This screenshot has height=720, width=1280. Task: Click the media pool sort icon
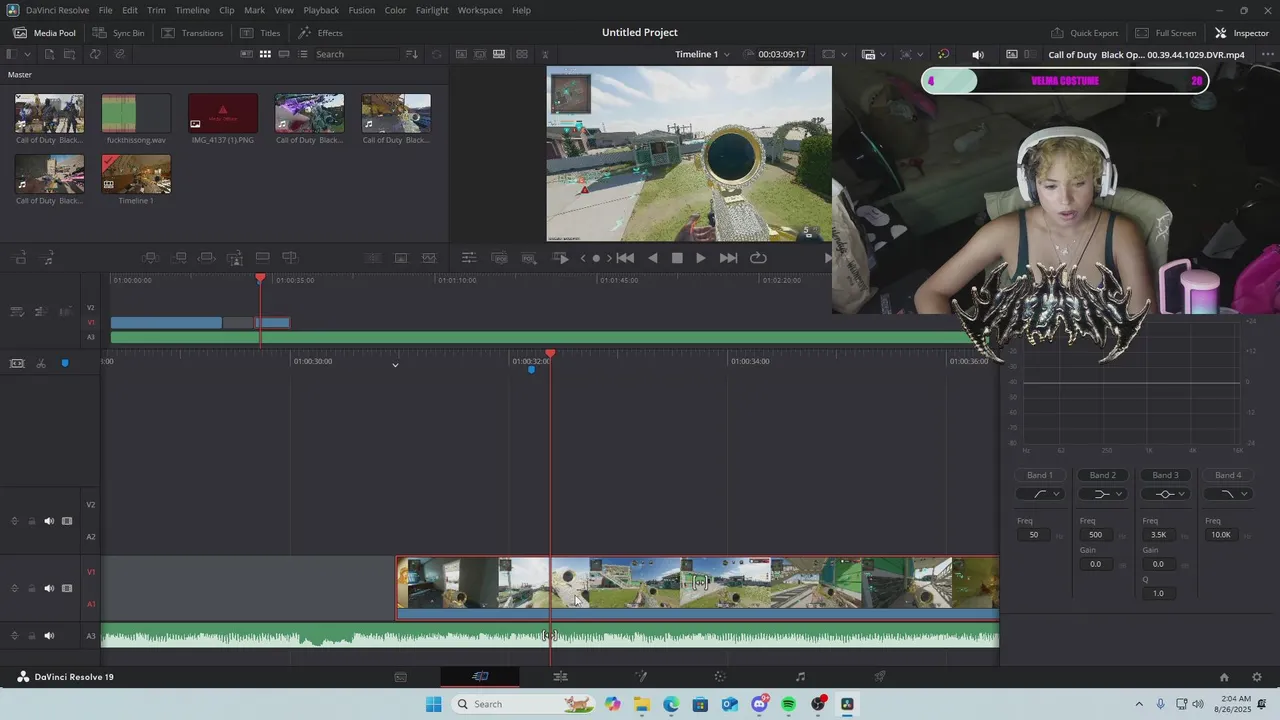(411, 54)
